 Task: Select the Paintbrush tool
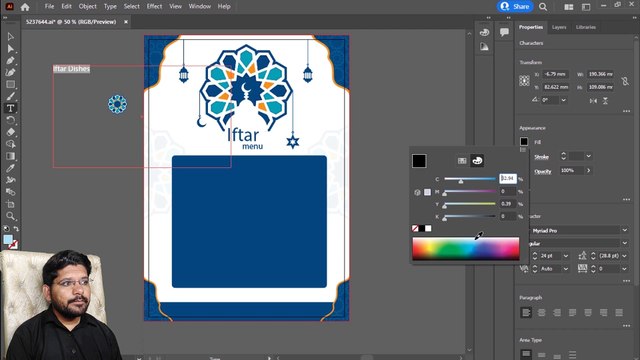pos(11,96)
